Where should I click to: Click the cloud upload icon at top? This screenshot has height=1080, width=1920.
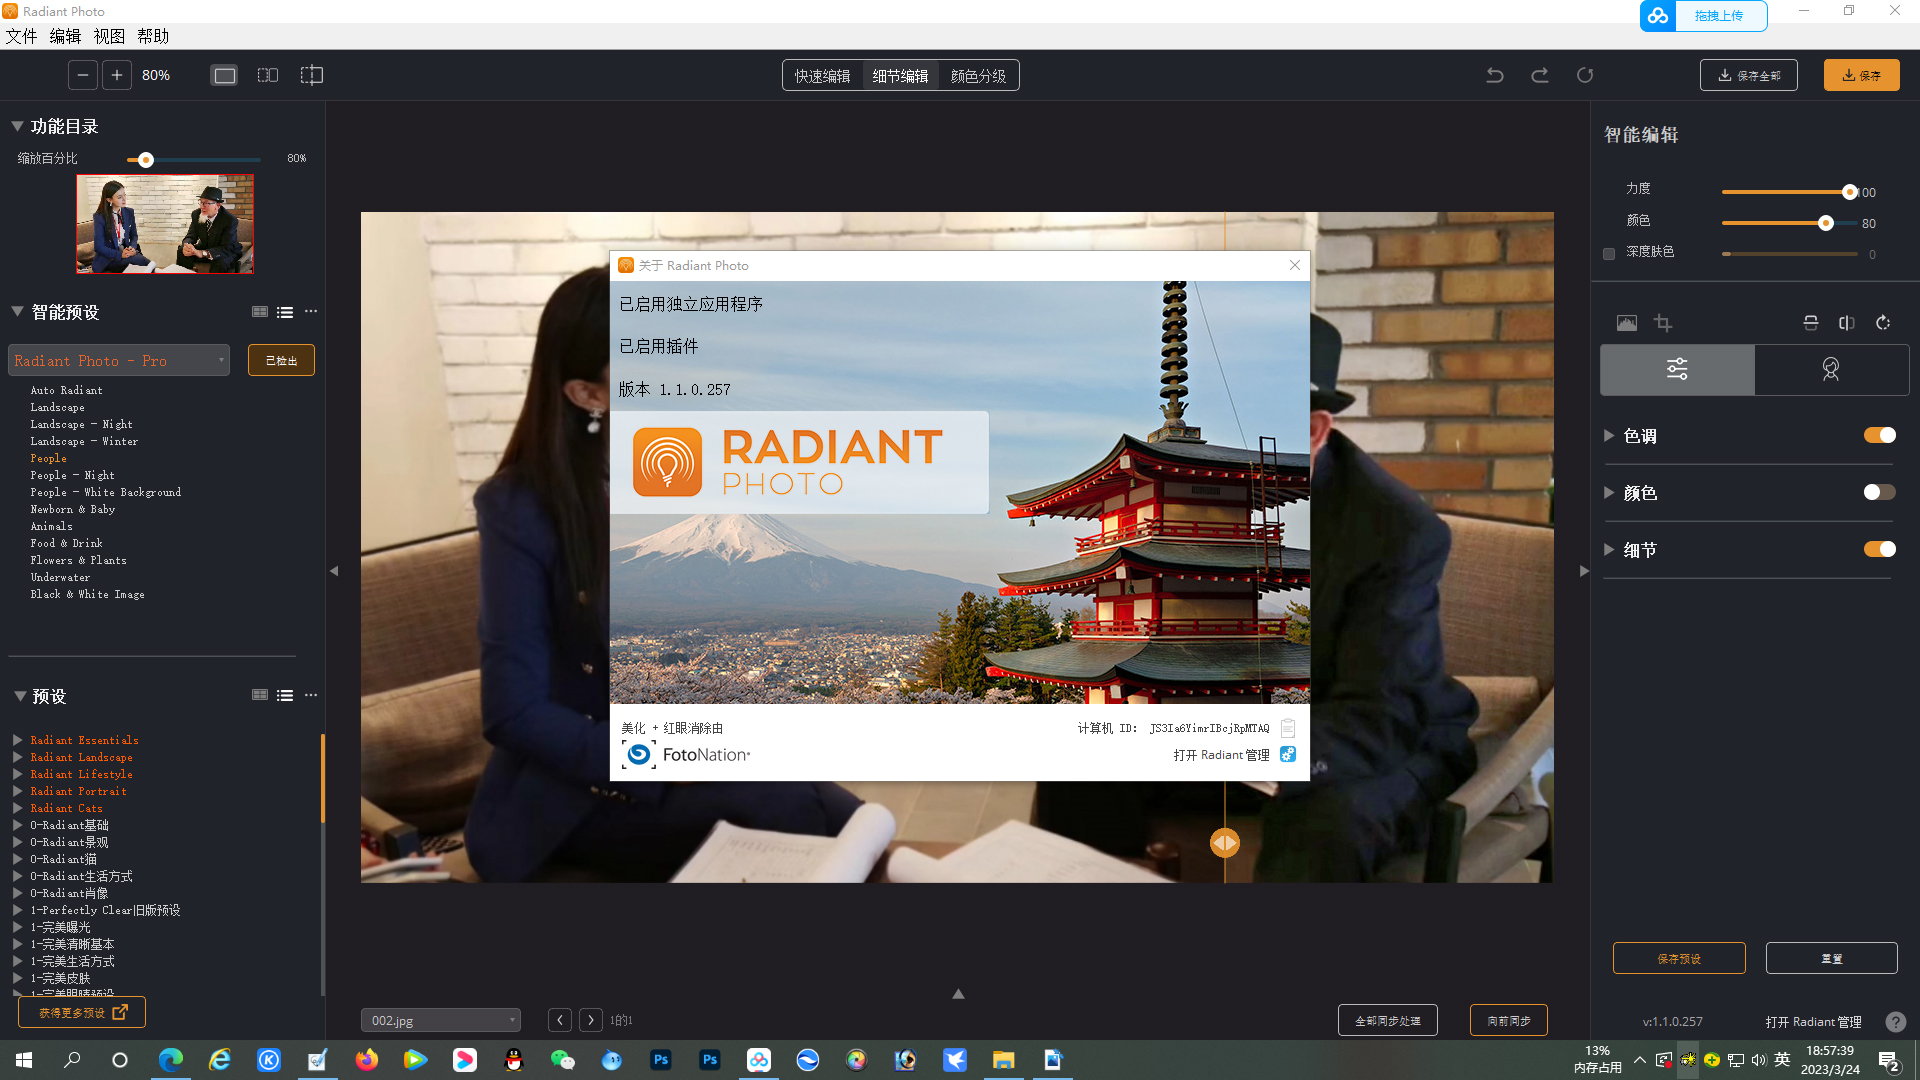[x=1658, y=16]
